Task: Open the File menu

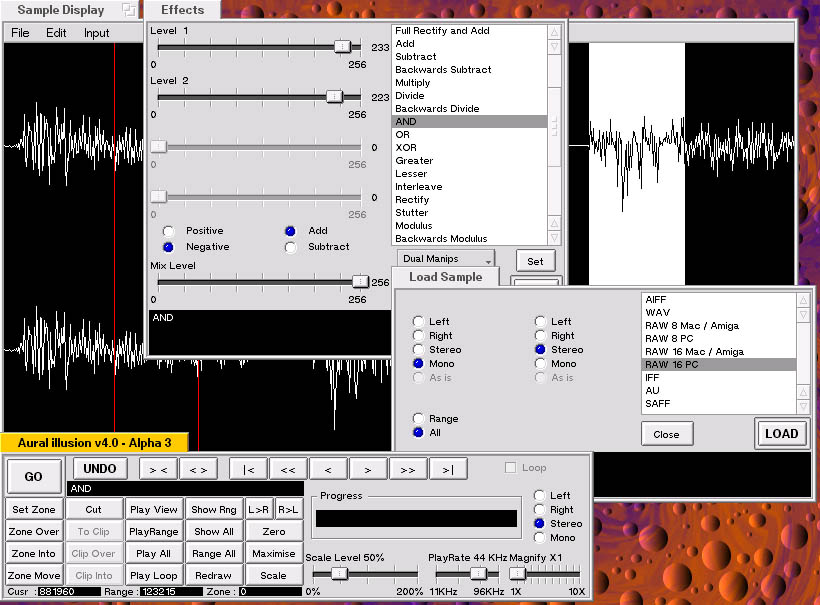Action: (x=18, y=32)
